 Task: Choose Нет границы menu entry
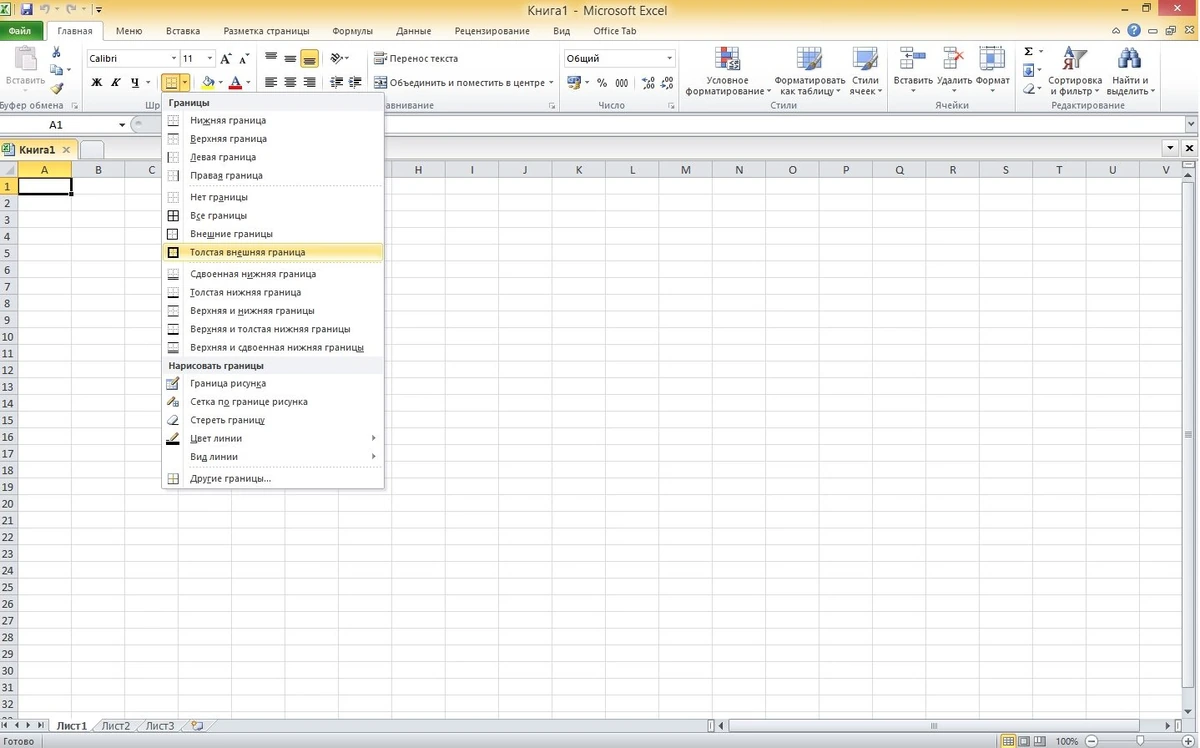click(x=272, y=197)
